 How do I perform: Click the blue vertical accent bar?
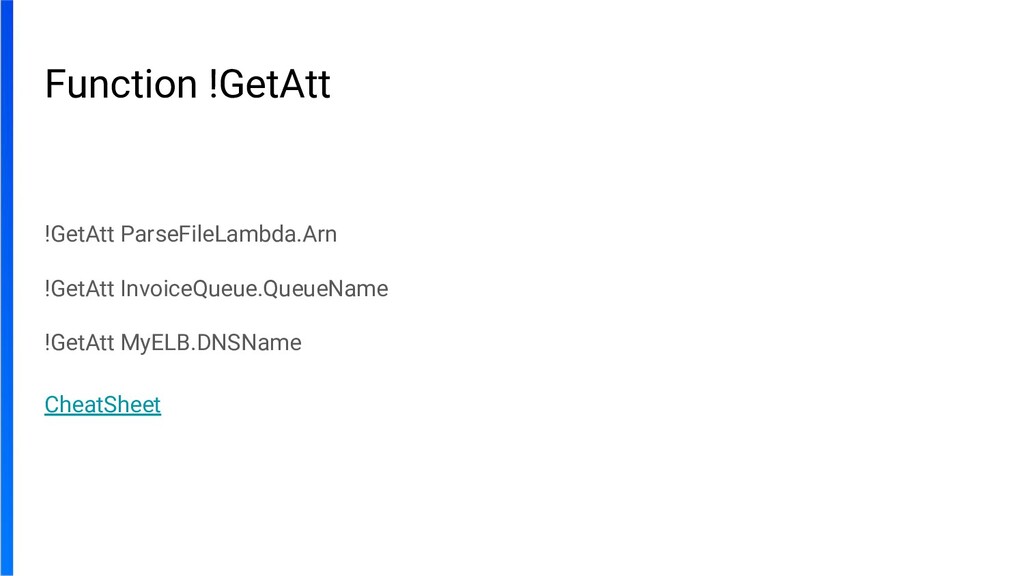click(x=6, y=288)
